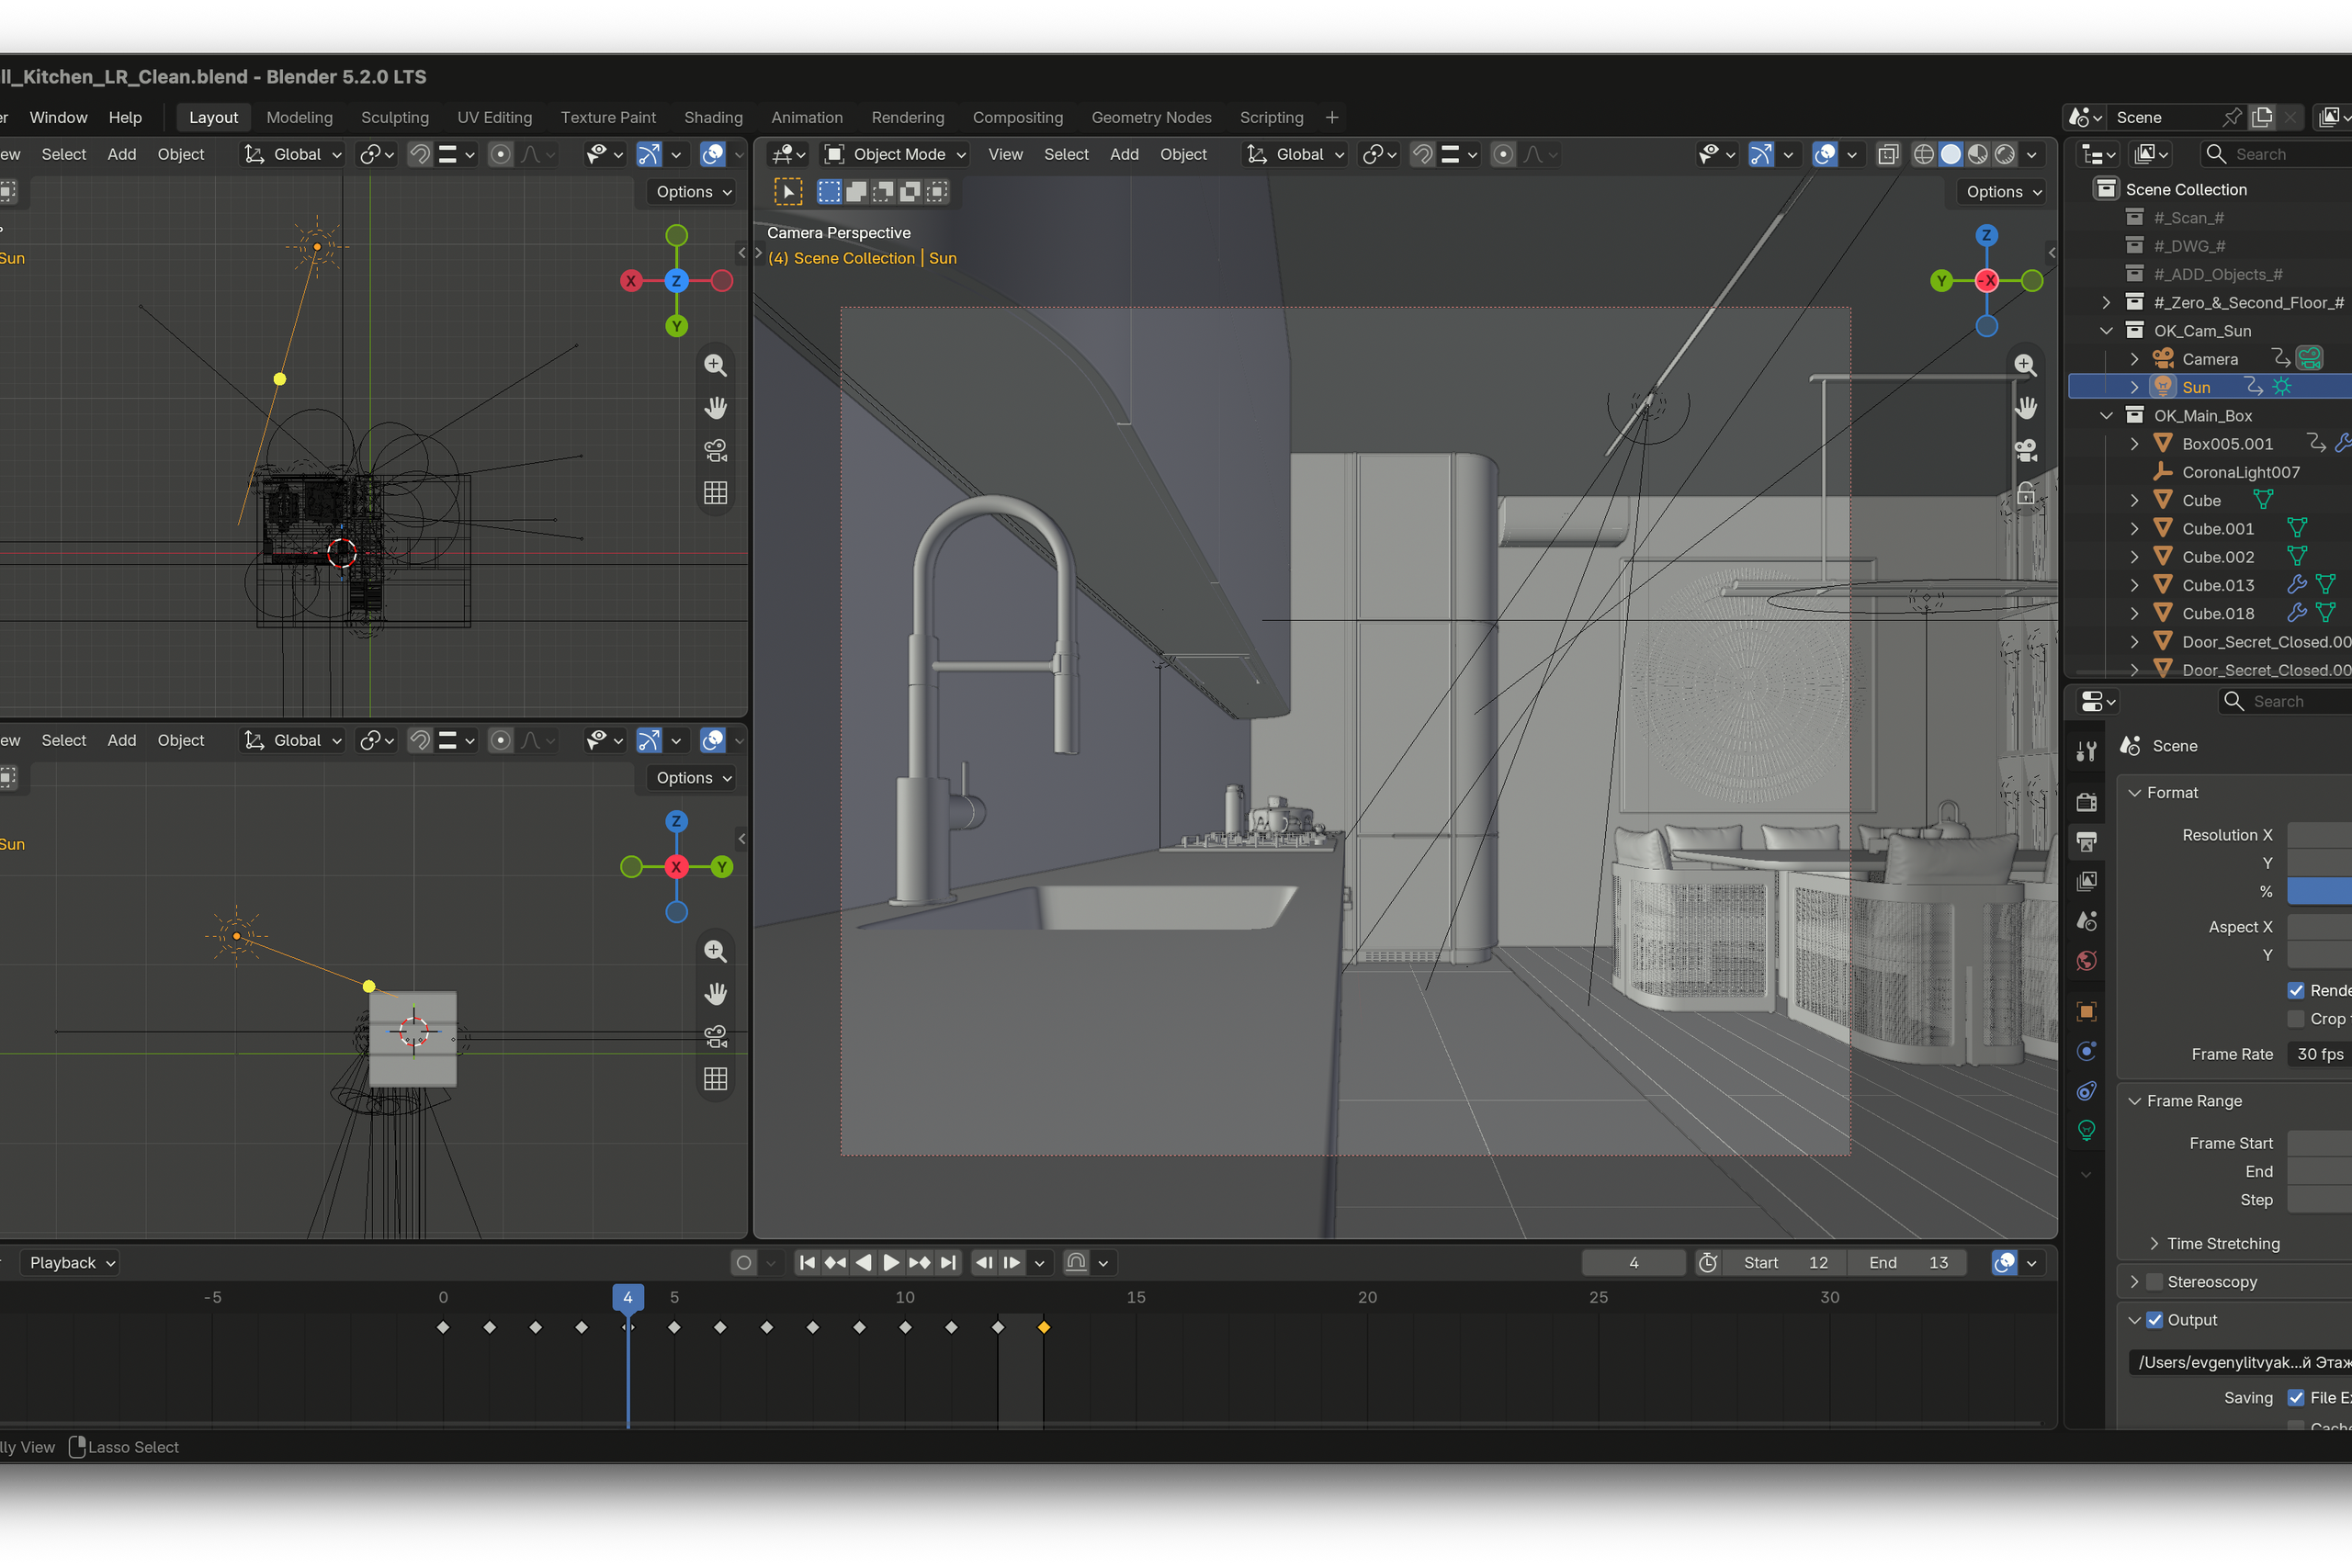Screen dimensions: 2352x1568
Task: Open Window menu
Action: (59, 117)
